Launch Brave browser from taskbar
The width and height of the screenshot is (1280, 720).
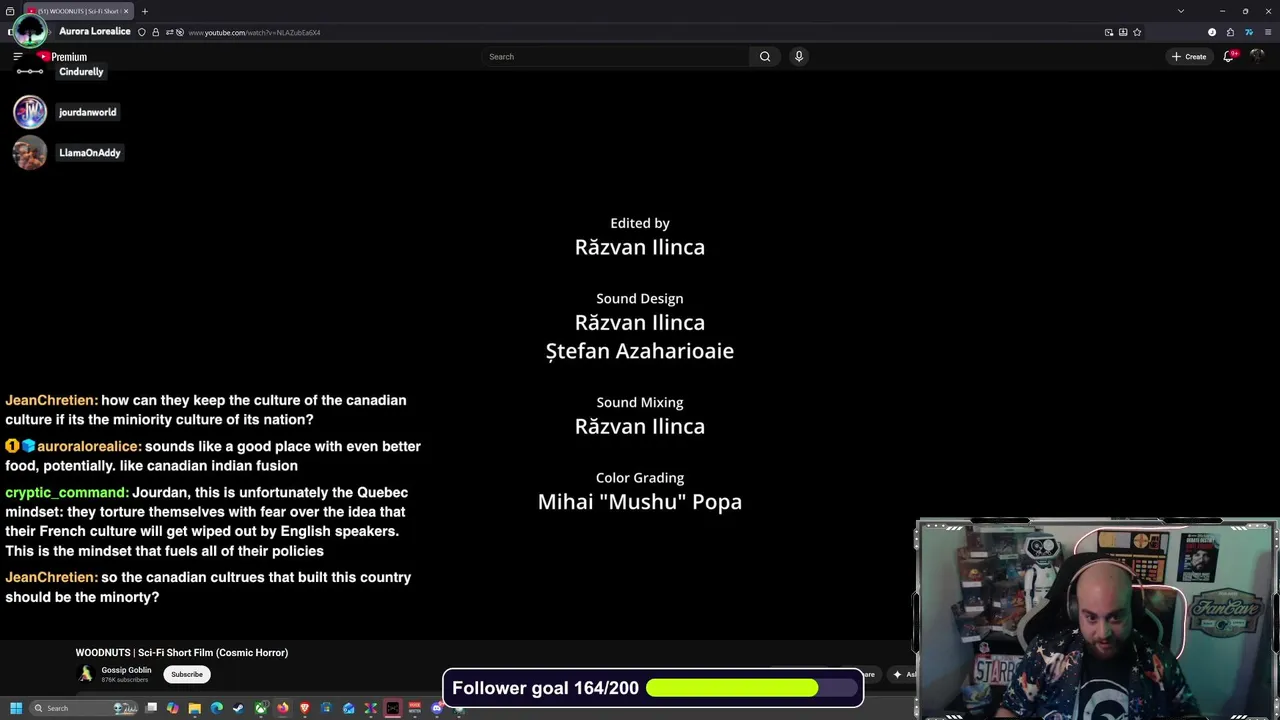click(305, 708)
